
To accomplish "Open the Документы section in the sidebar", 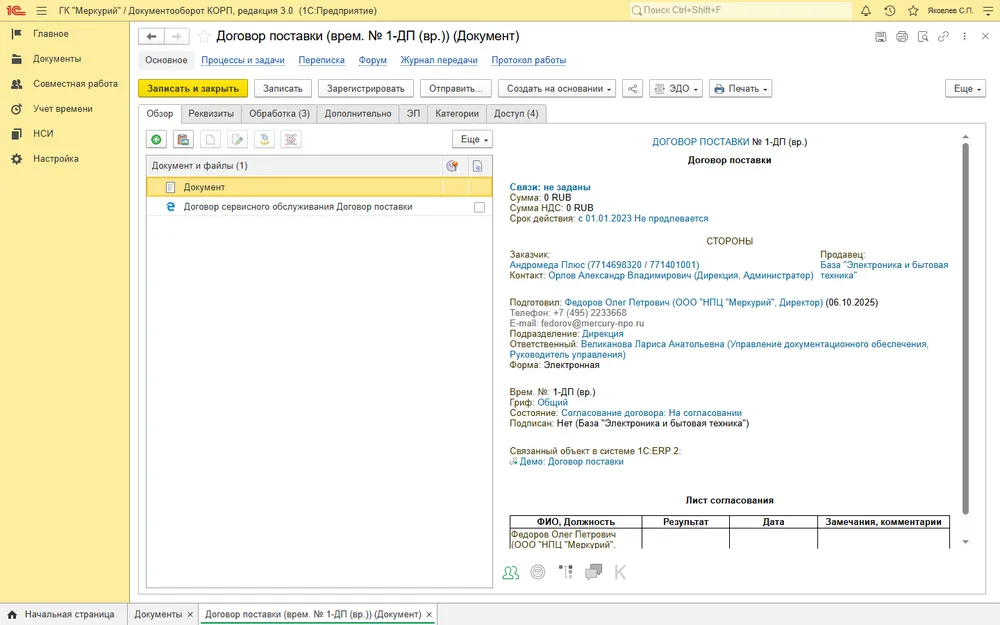I will click(57, 59).
